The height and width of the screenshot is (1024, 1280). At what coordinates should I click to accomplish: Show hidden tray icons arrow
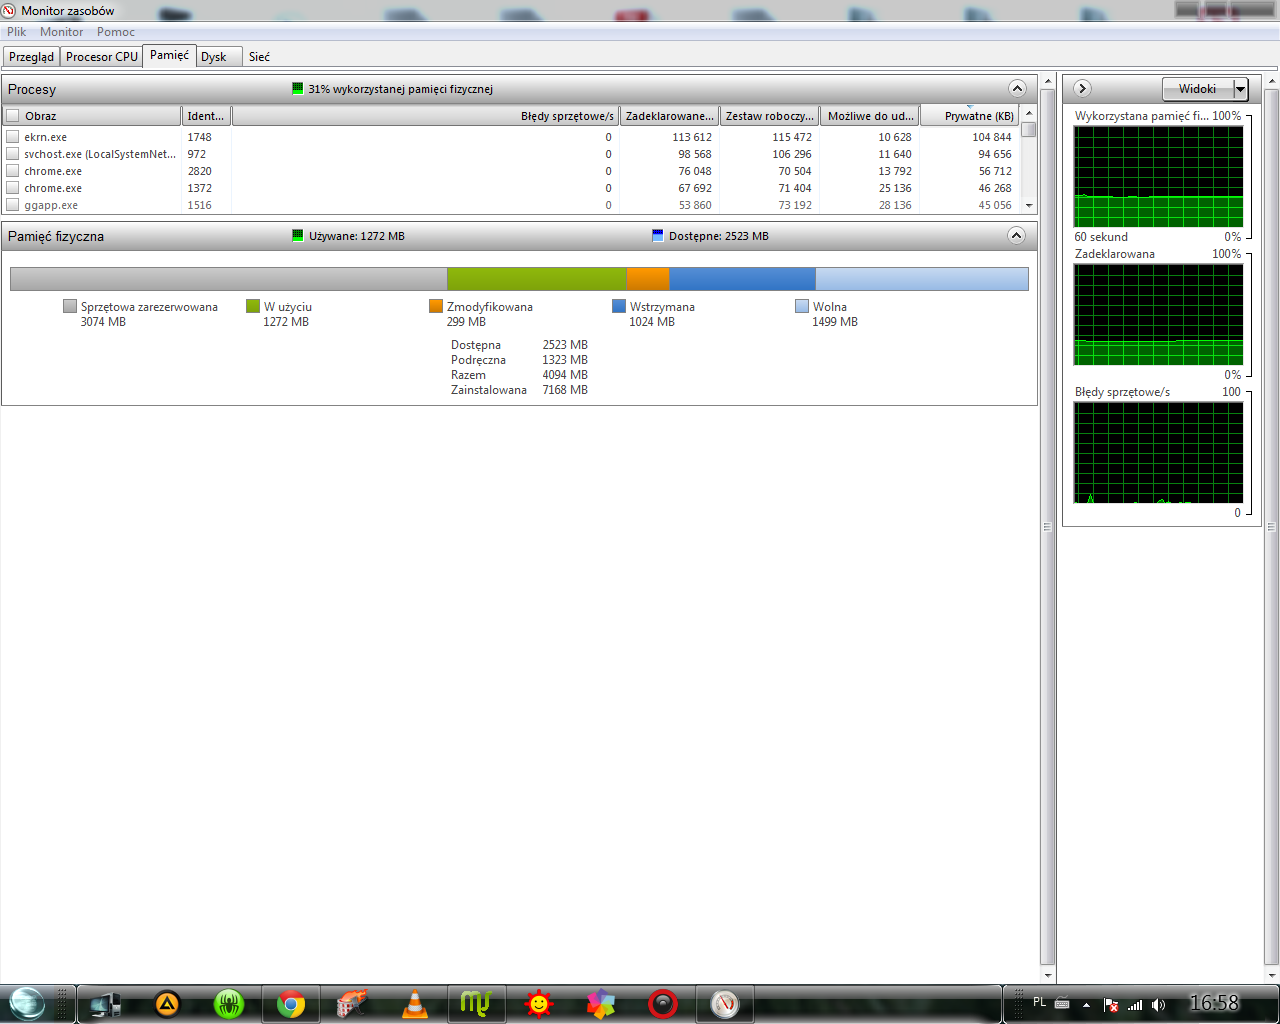click(x=1086, y=1005)
